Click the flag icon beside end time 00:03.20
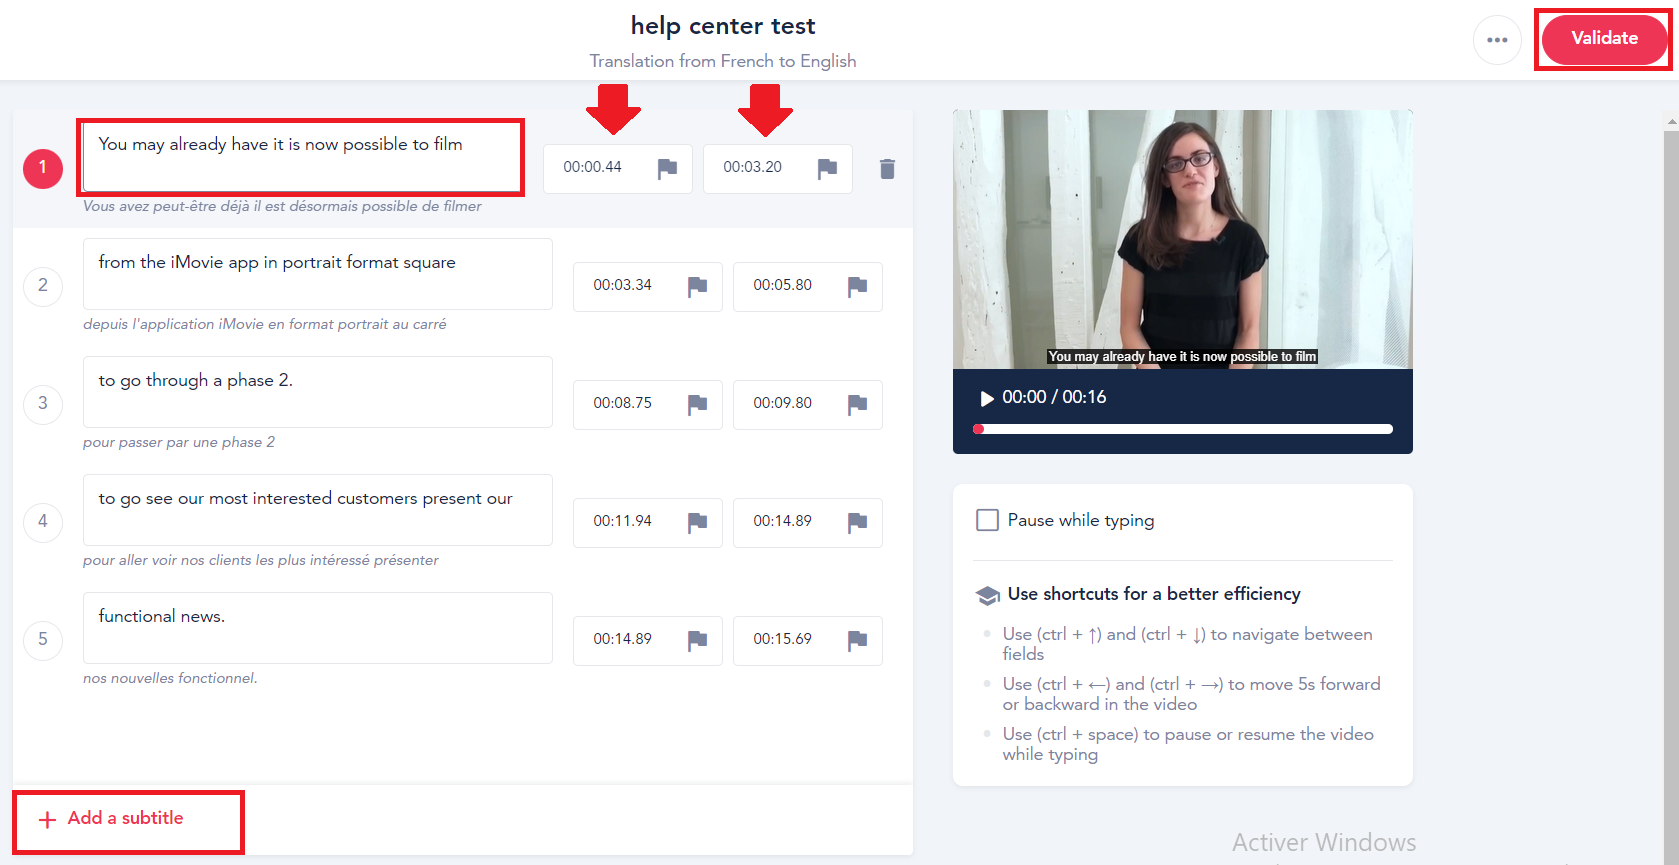 [x=827, y=168]
